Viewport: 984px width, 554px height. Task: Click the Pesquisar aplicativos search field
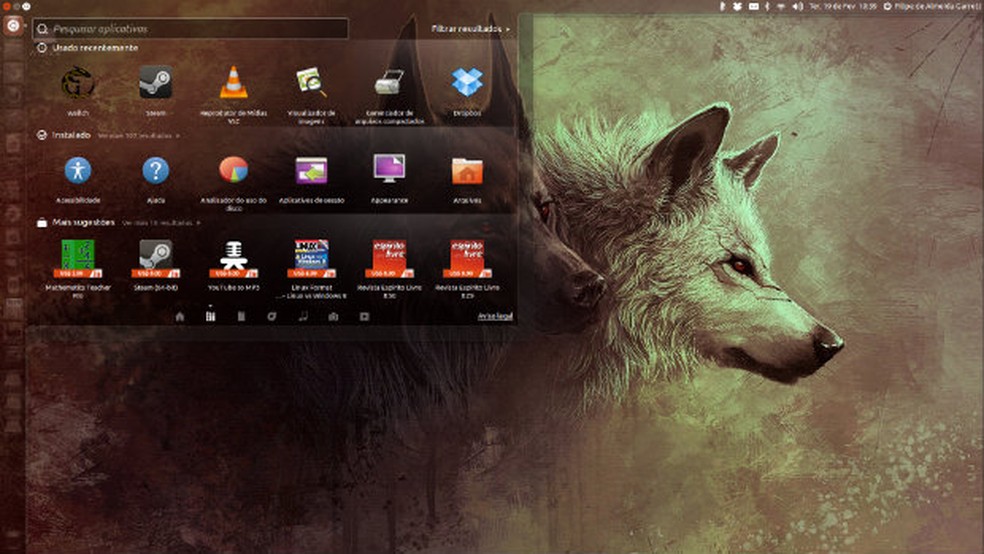click(190, 29)
